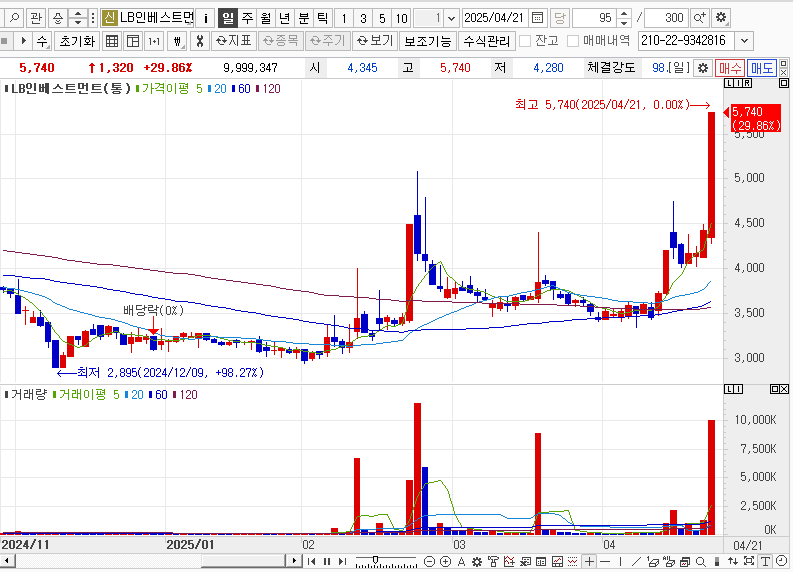Open the period value dropdown showing 1

coord(452,19)
